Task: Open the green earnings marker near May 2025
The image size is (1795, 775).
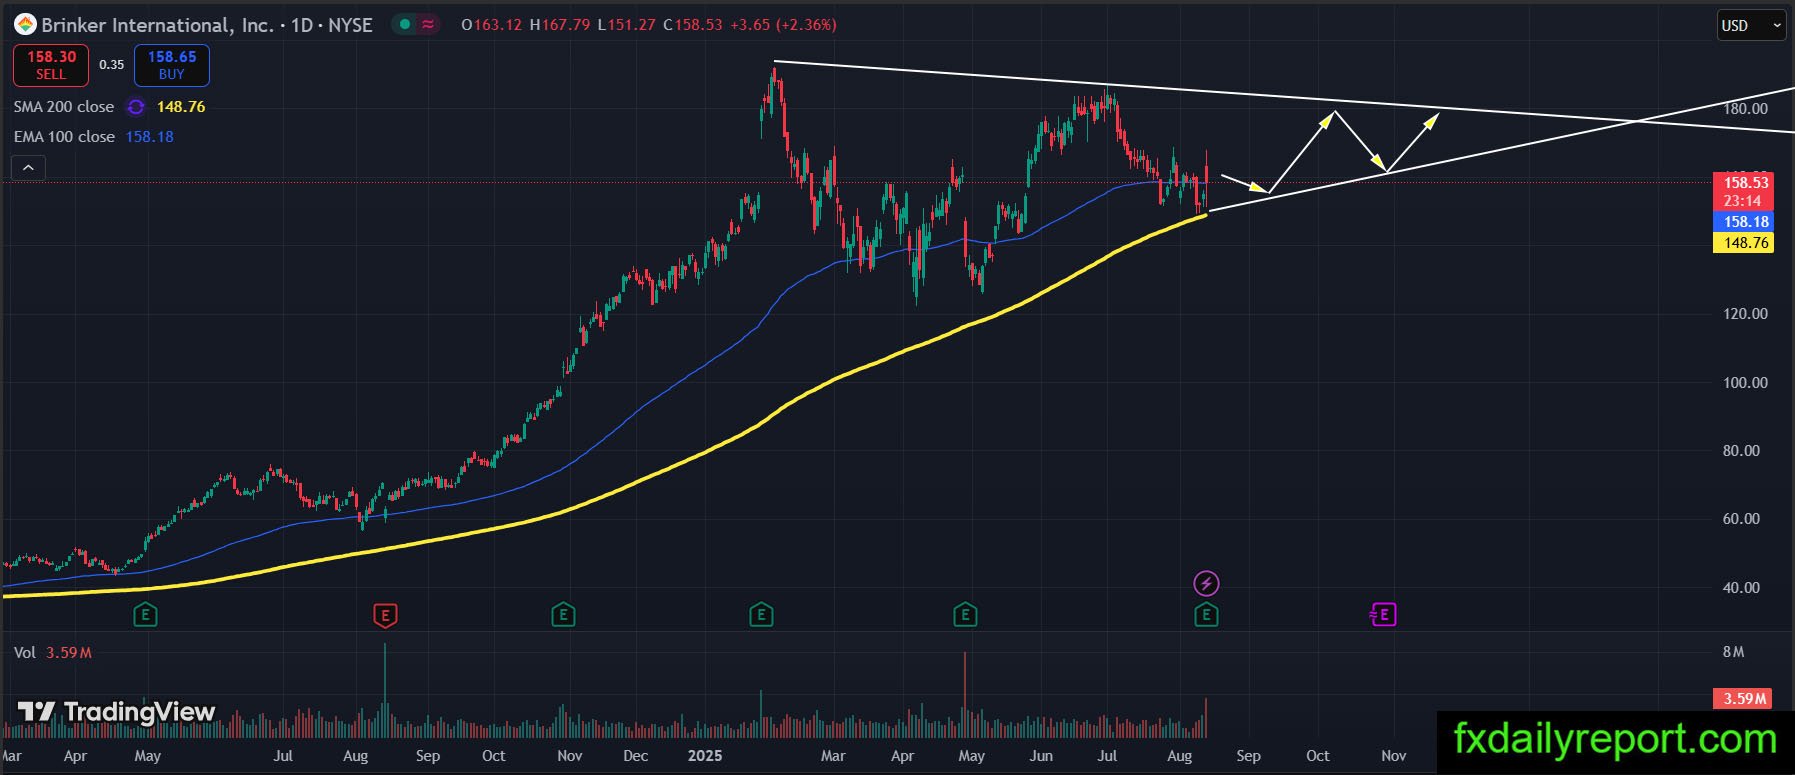Action: click(x=965, y=615)
